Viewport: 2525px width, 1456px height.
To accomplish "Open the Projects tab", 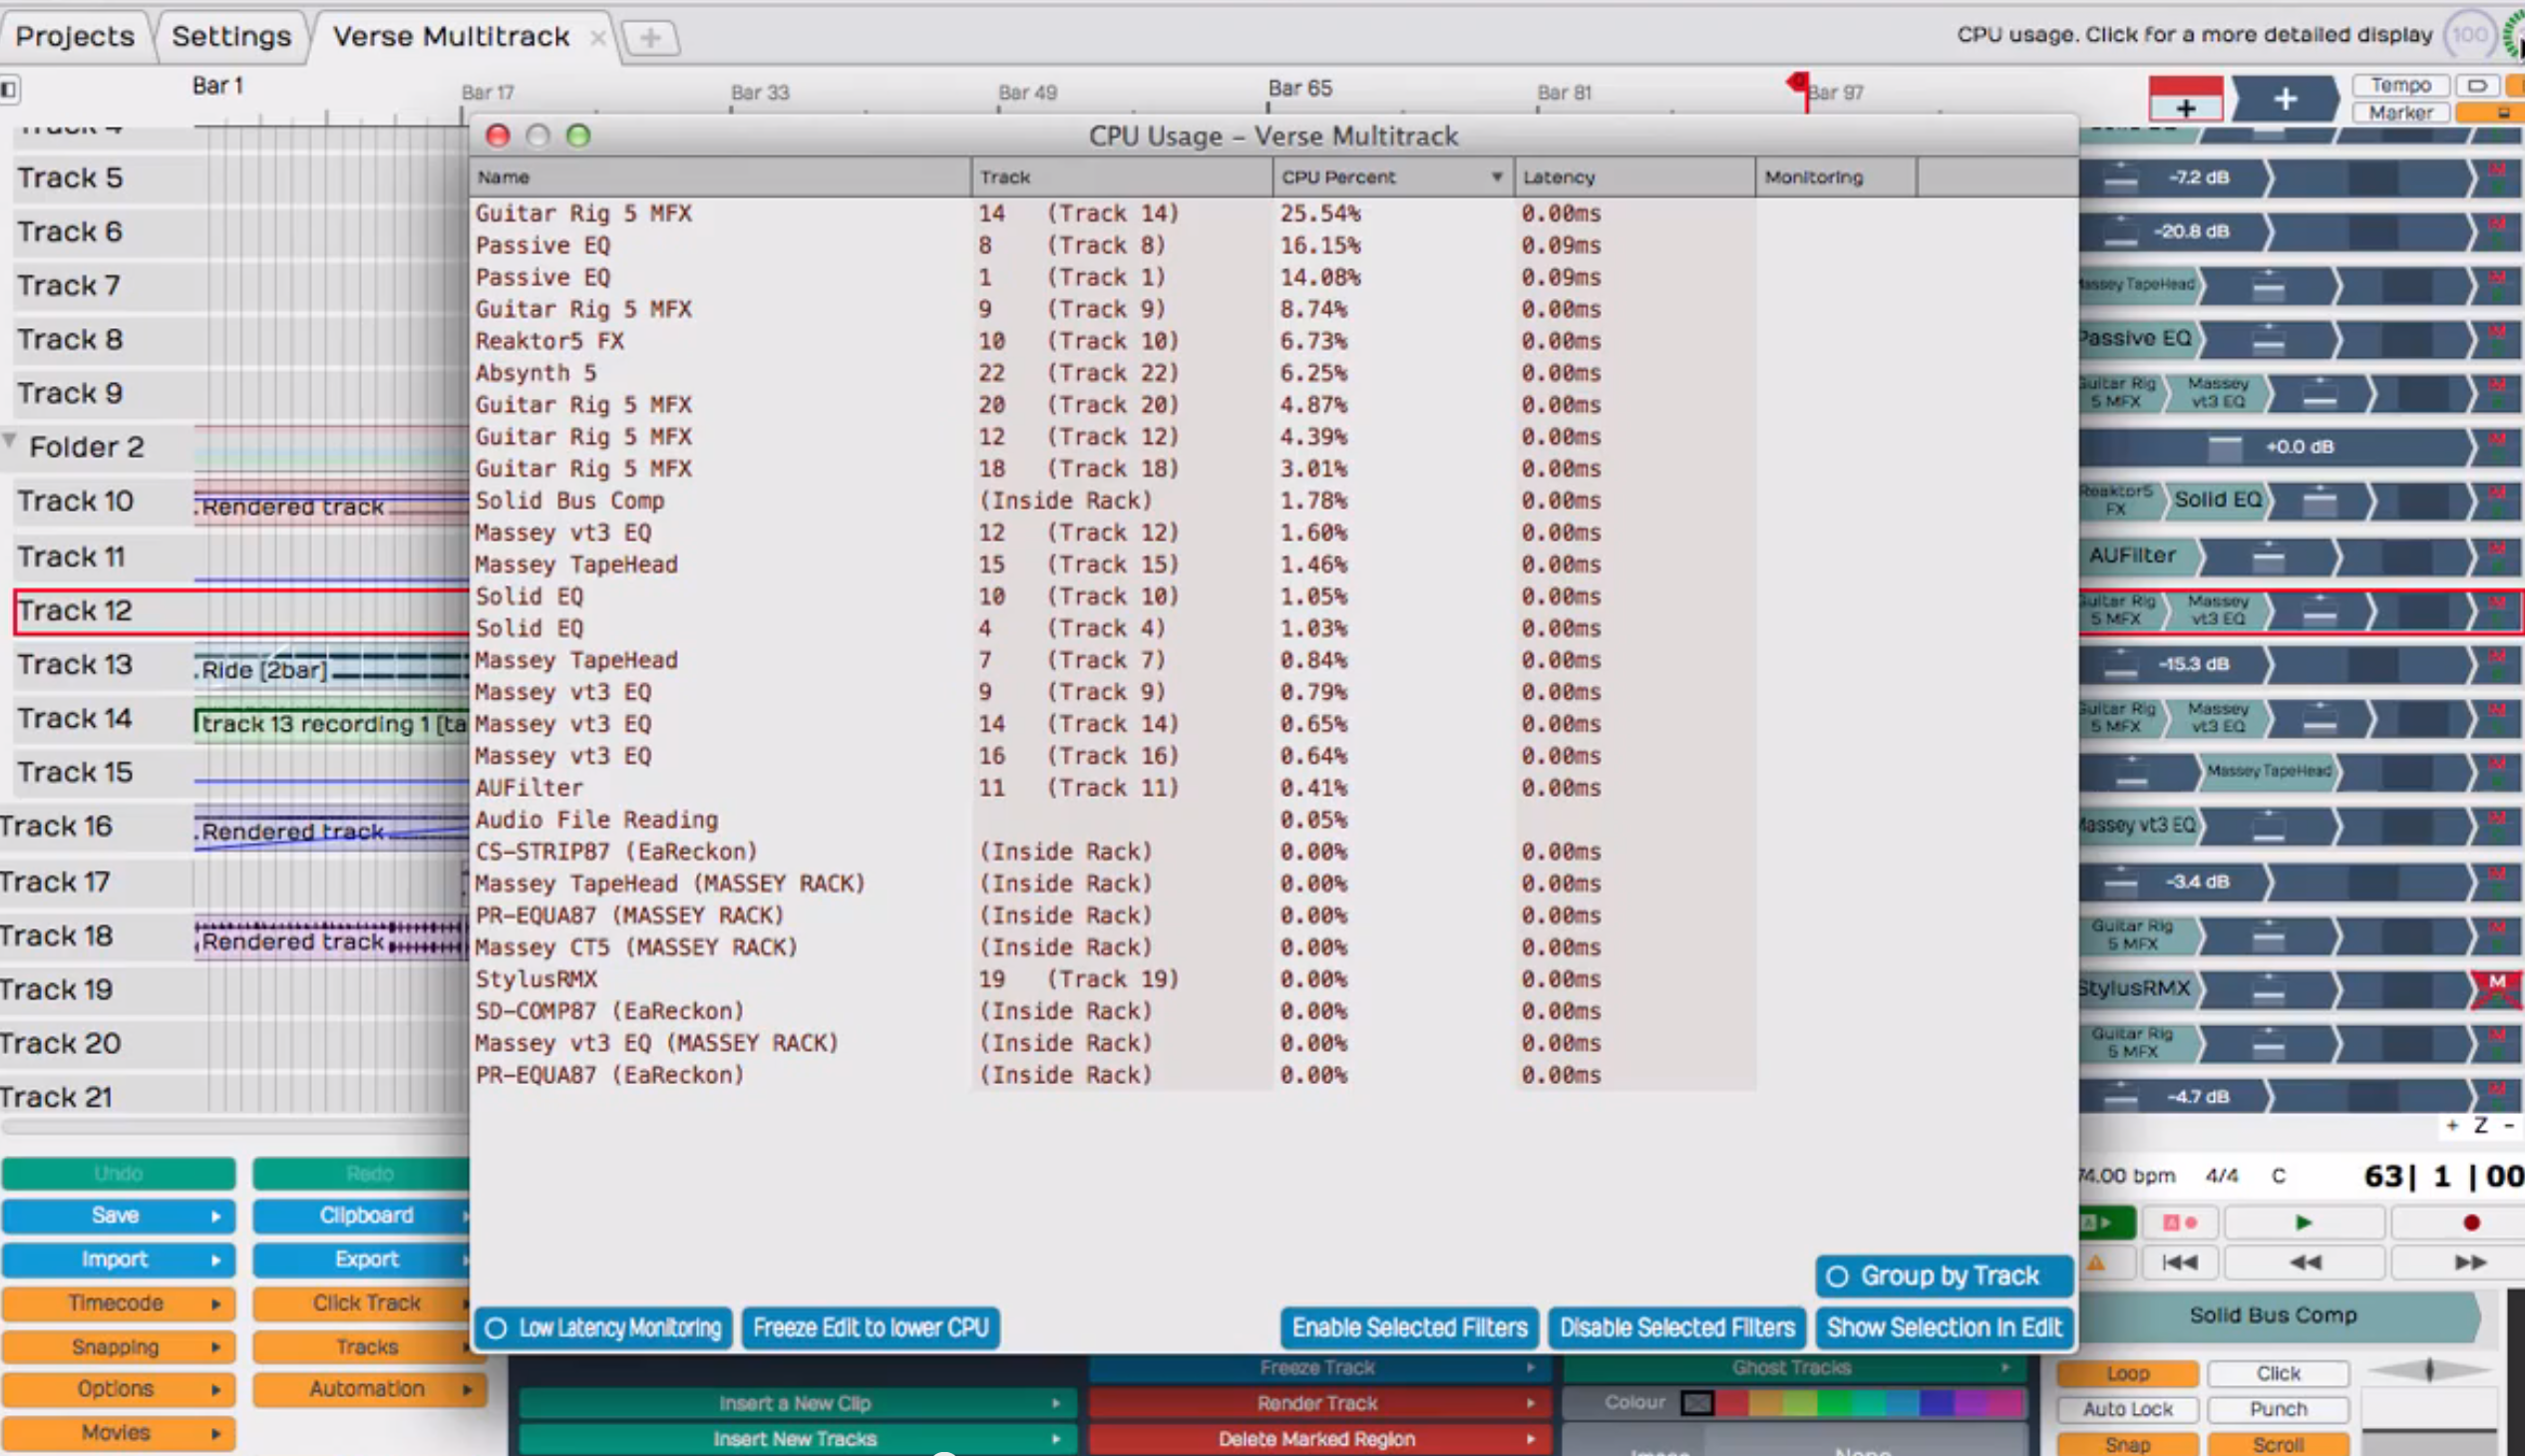I will point(75,36).
